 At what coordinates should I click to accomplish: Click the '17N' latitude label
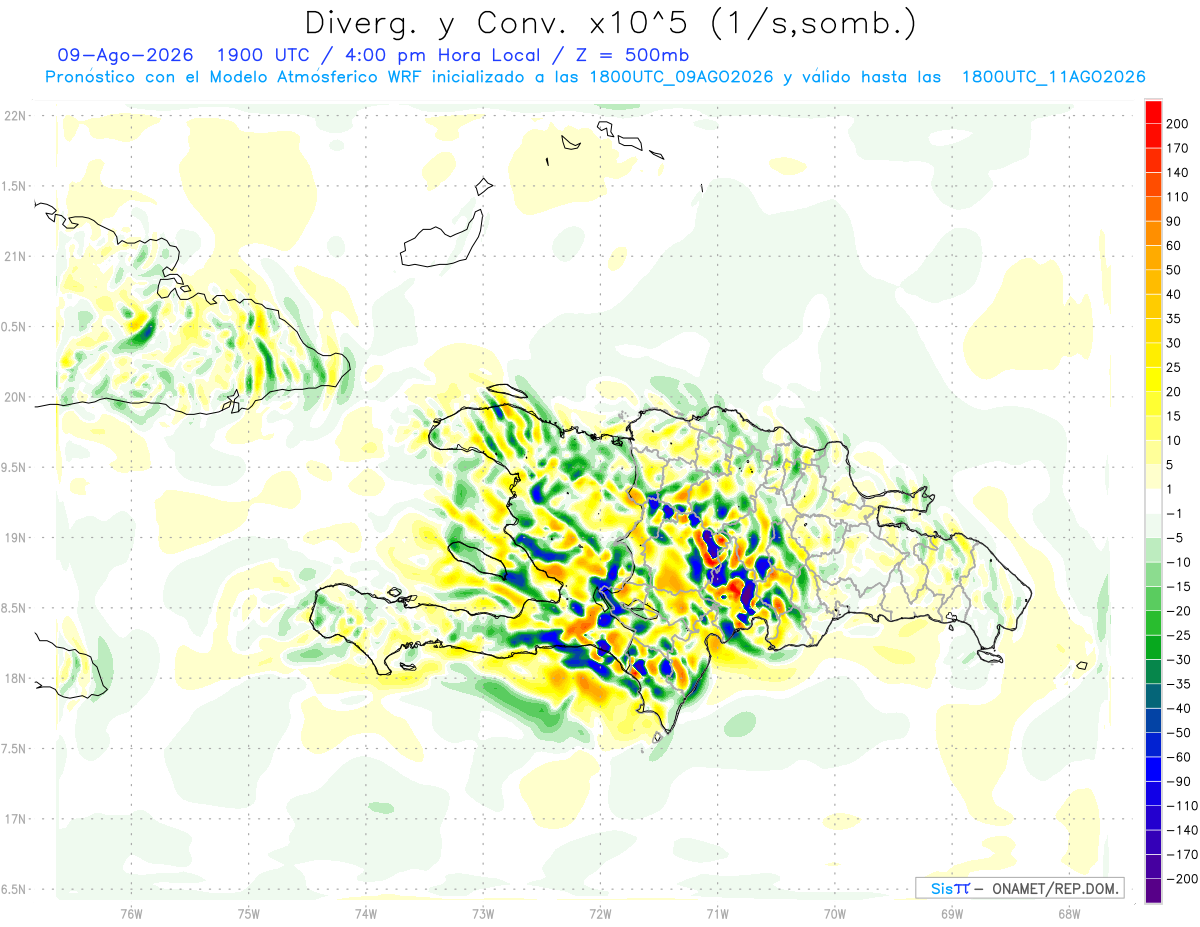[14, 819]
